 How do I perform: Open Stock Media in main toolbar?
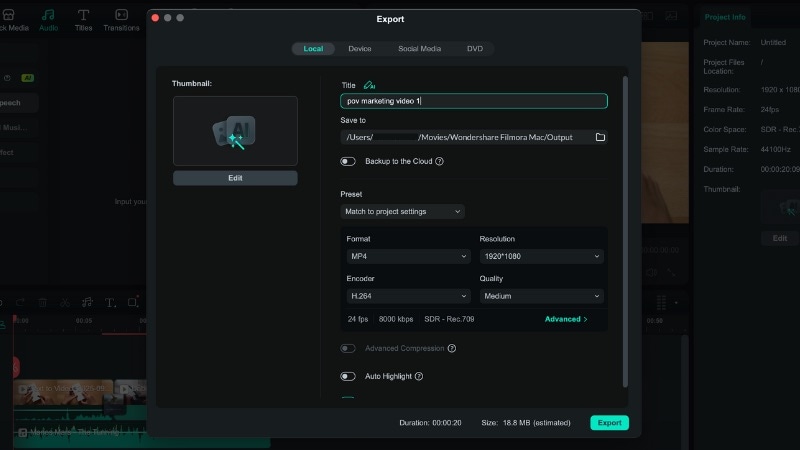pyautogui.click(x=12, y=20)
